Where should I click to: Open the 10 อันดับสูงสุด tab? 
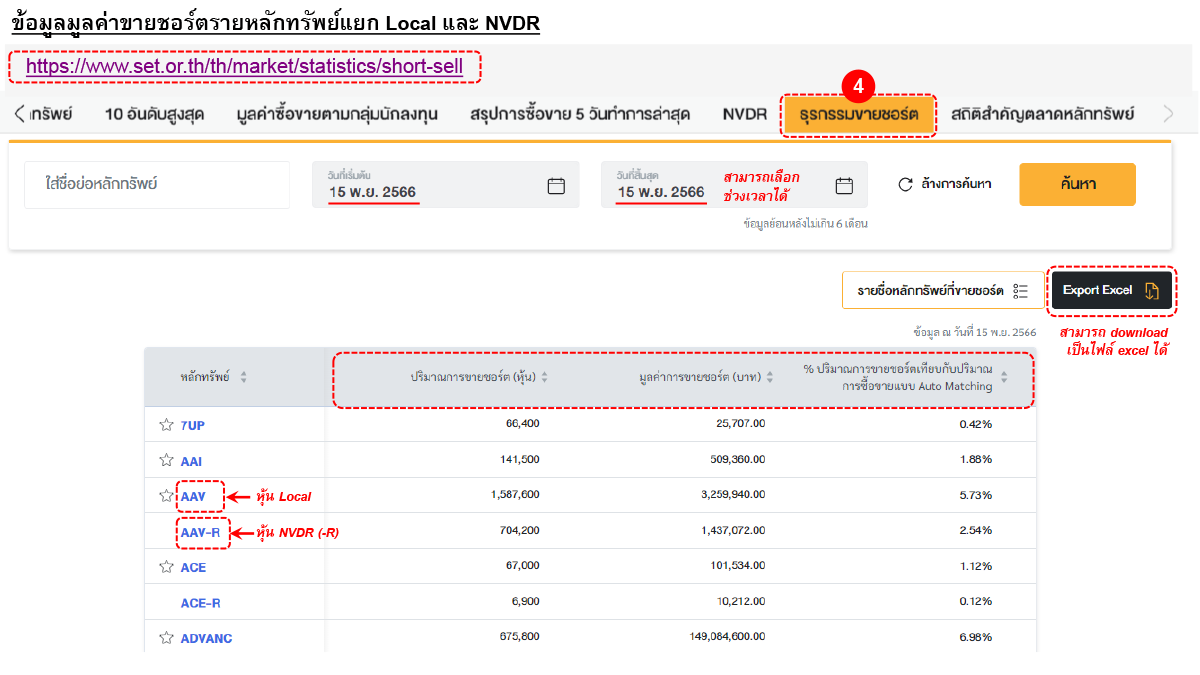pyautogui.click(x=154, y=114)
